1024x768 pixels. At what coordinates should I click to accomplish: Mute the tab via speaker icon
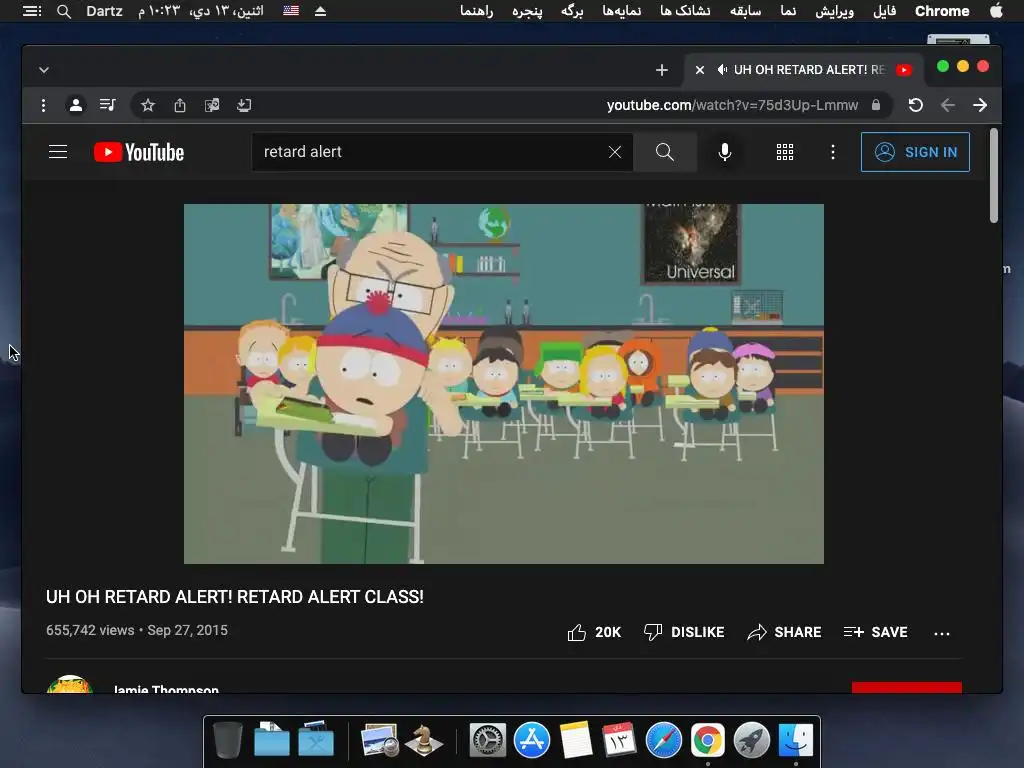click(x=722, y=70)
